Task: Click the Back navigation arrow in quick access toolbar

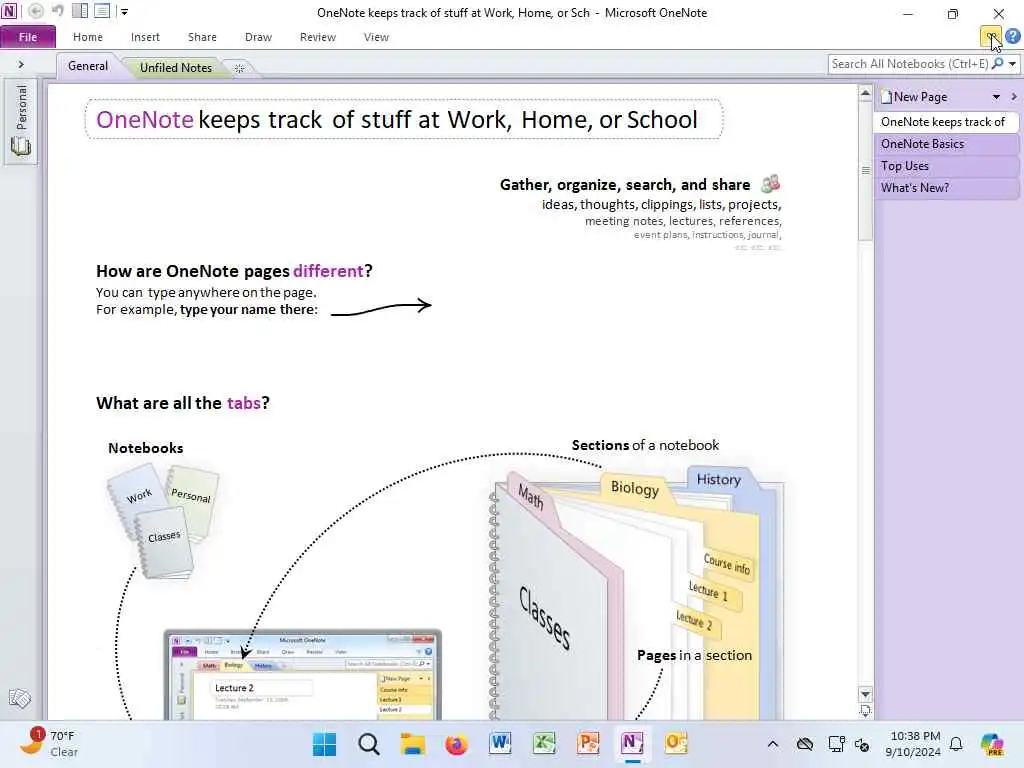Action: 35,11
